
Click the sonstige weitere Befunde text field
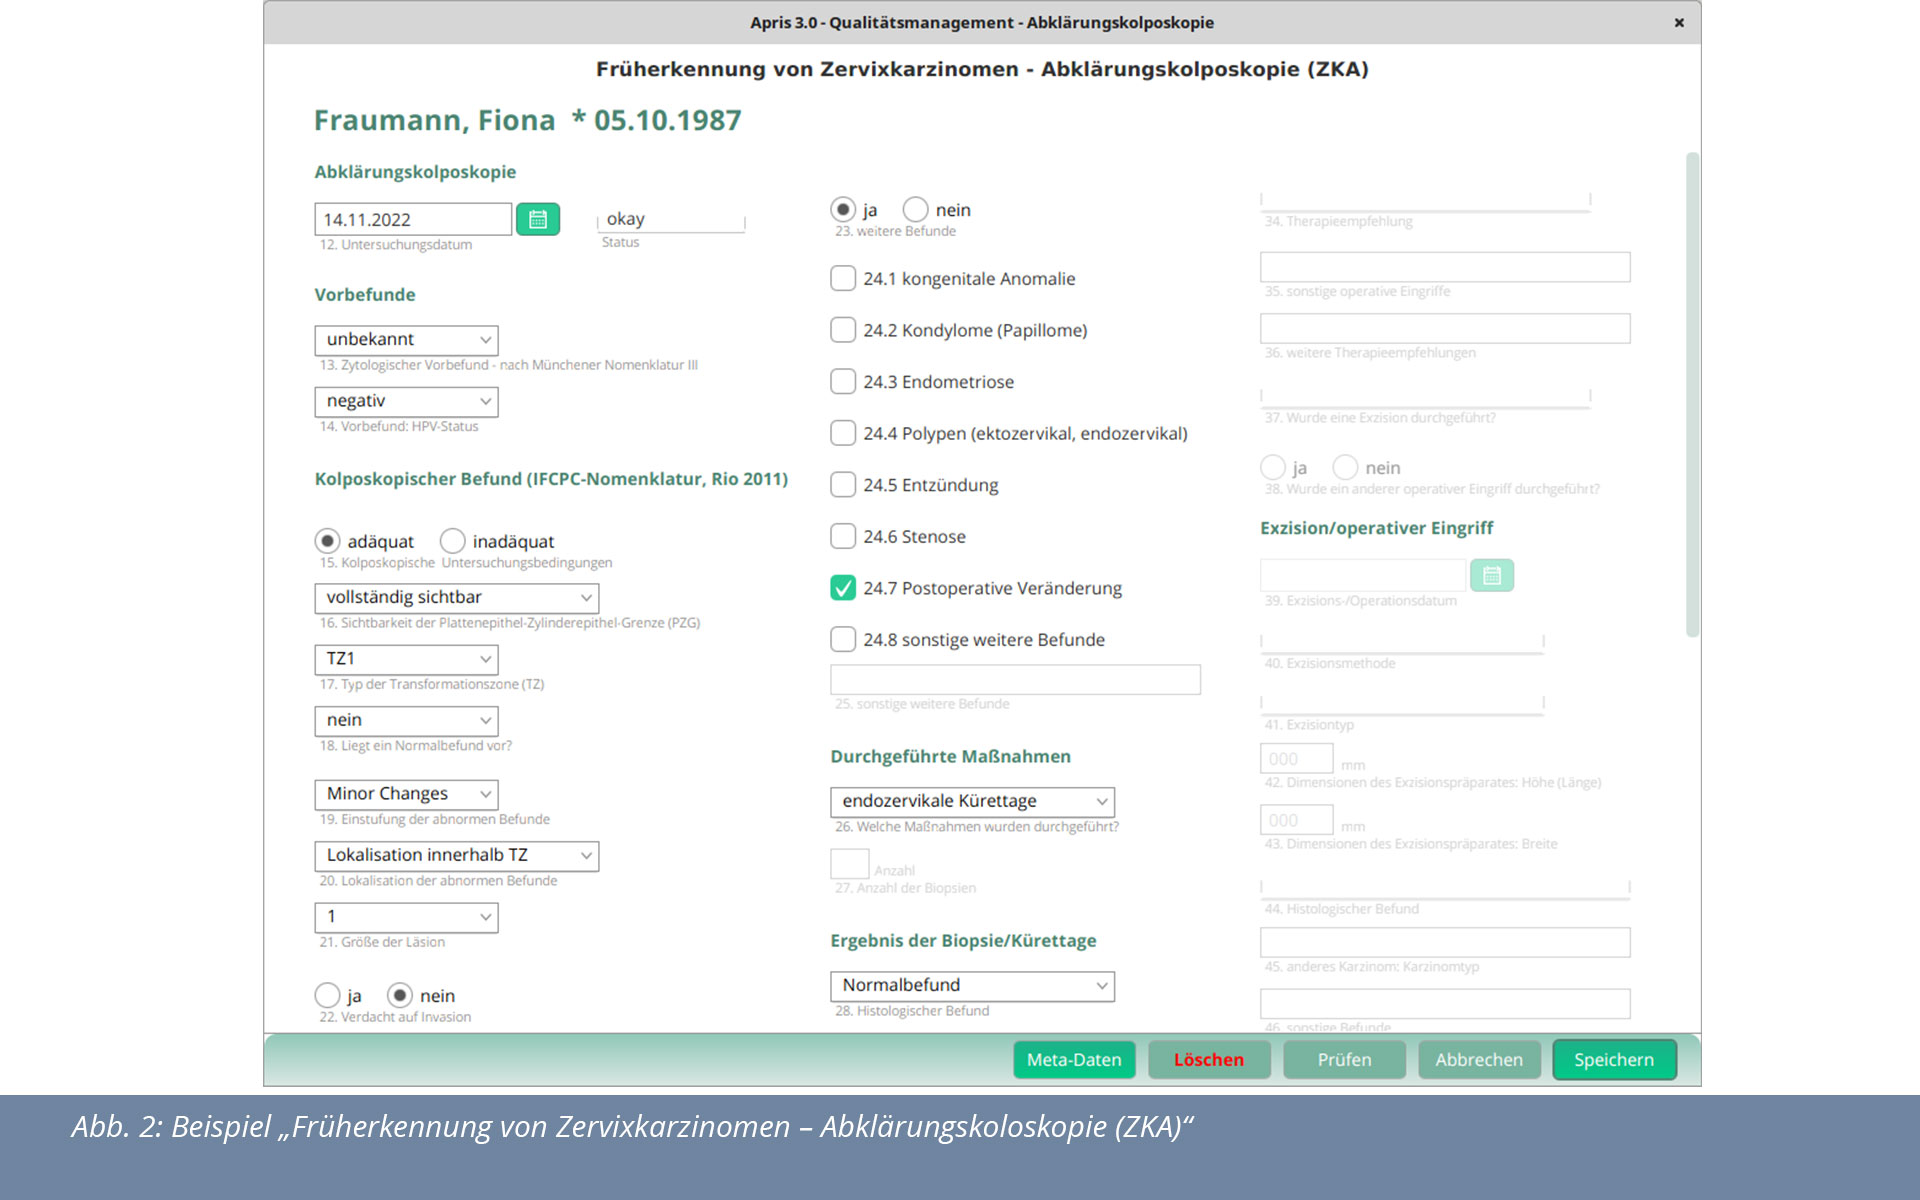tap(1015, 680)
